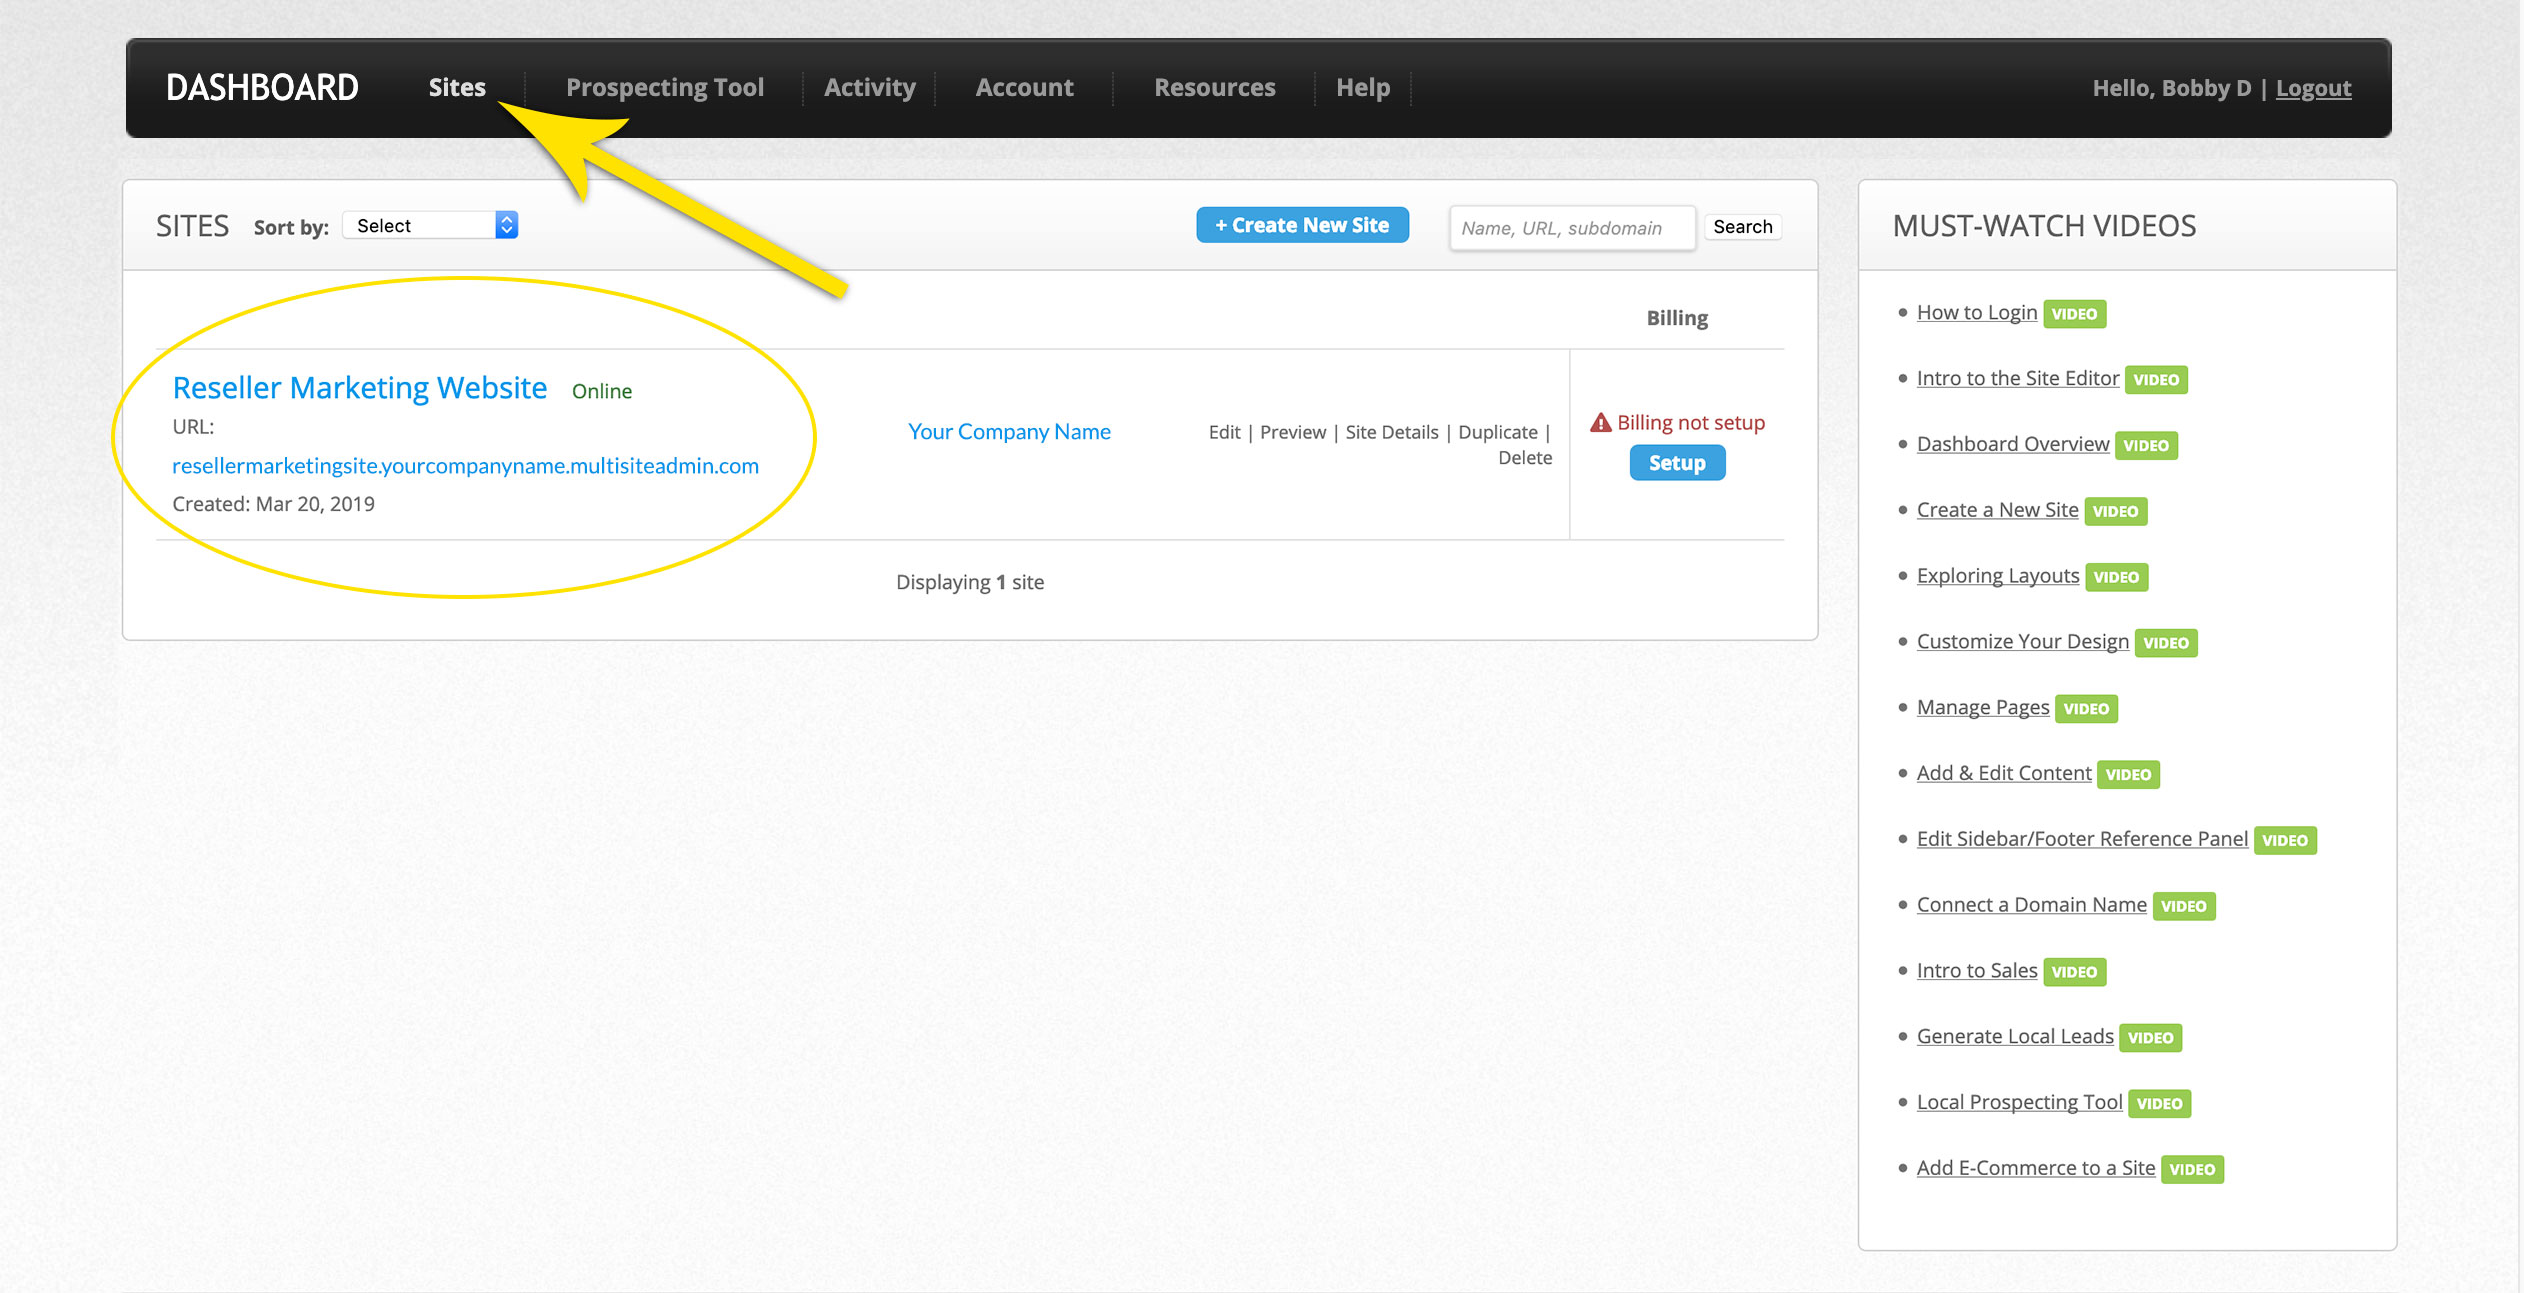This screenshot has width=2524, height=1293.
Task: Click VIDEO badge next to Edit Sidebar/Footer Reference Panel
Action: click(x=2285, y=841)
